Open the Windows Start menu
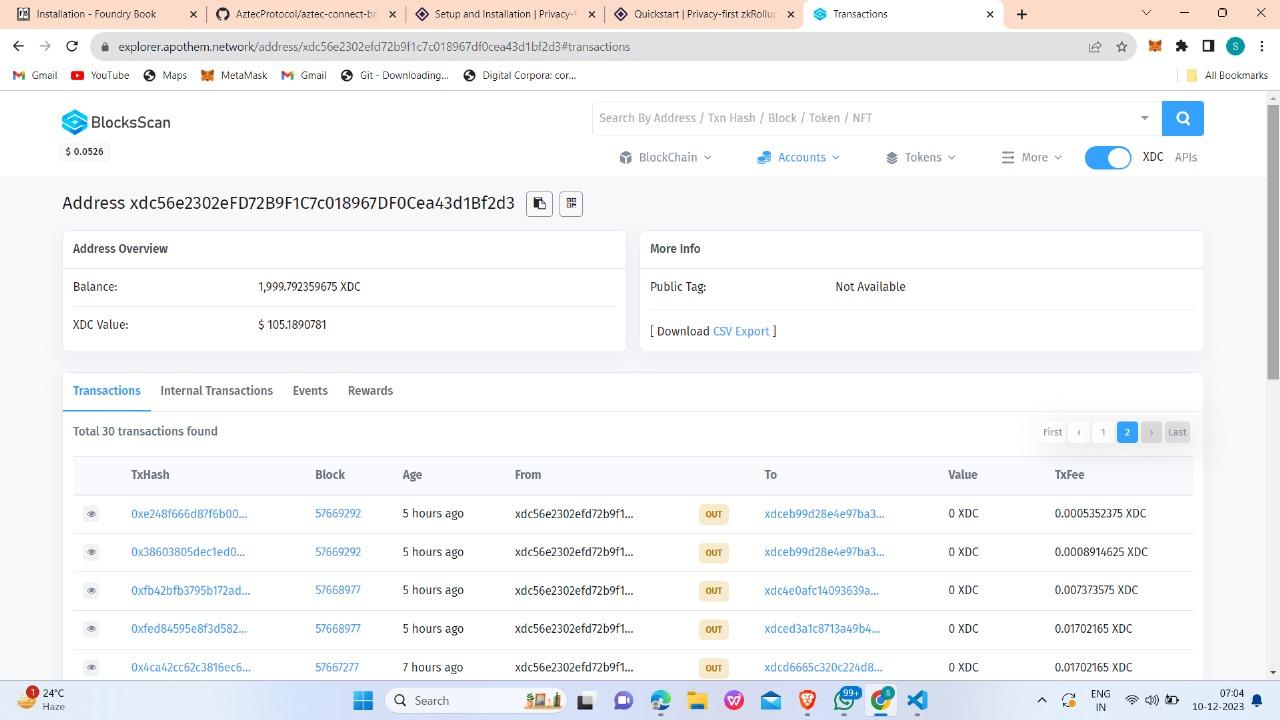 click(x=363, y=700)
